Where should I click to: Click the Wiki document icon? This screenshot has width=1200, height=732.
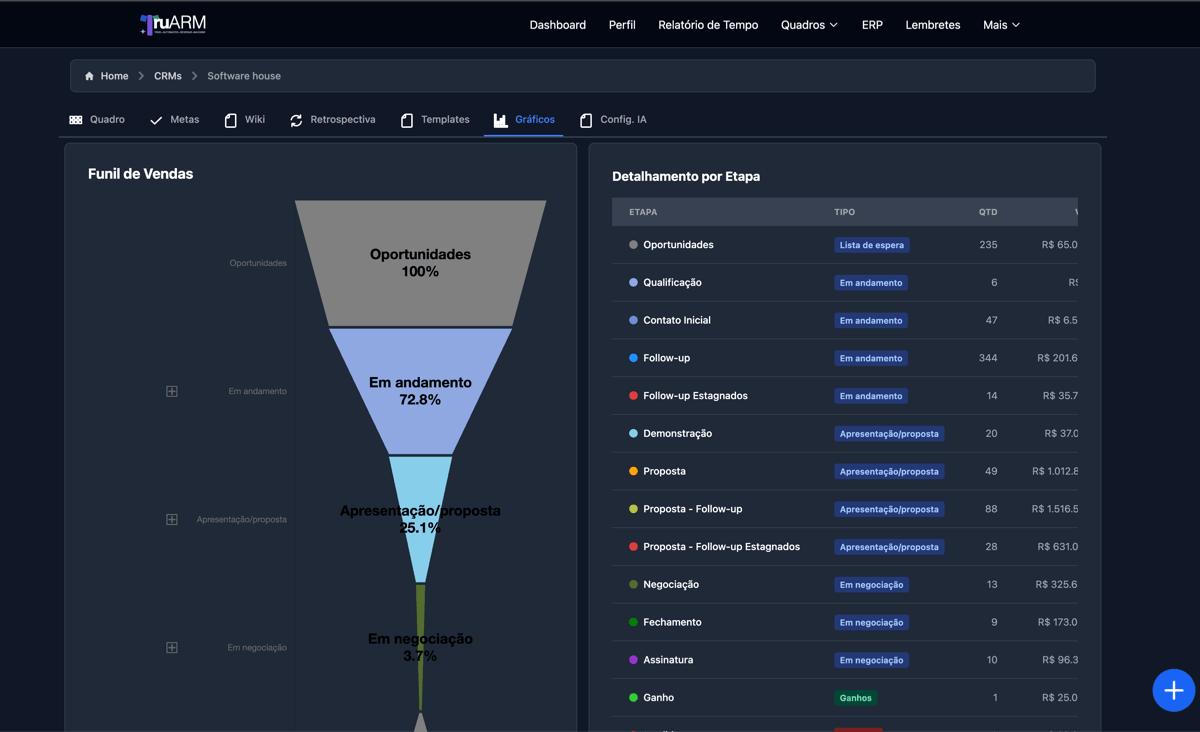[x=231, y=120]
